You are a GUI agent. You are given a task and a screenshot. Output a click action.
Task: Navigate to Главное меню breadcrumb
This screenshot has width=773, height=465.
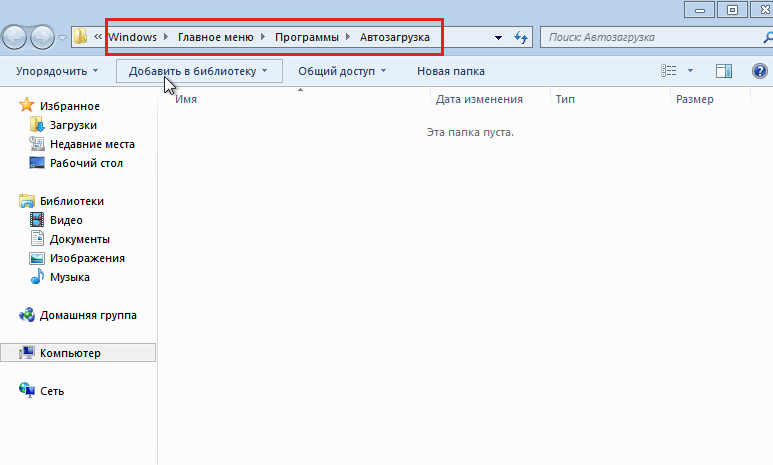(215, 37)
